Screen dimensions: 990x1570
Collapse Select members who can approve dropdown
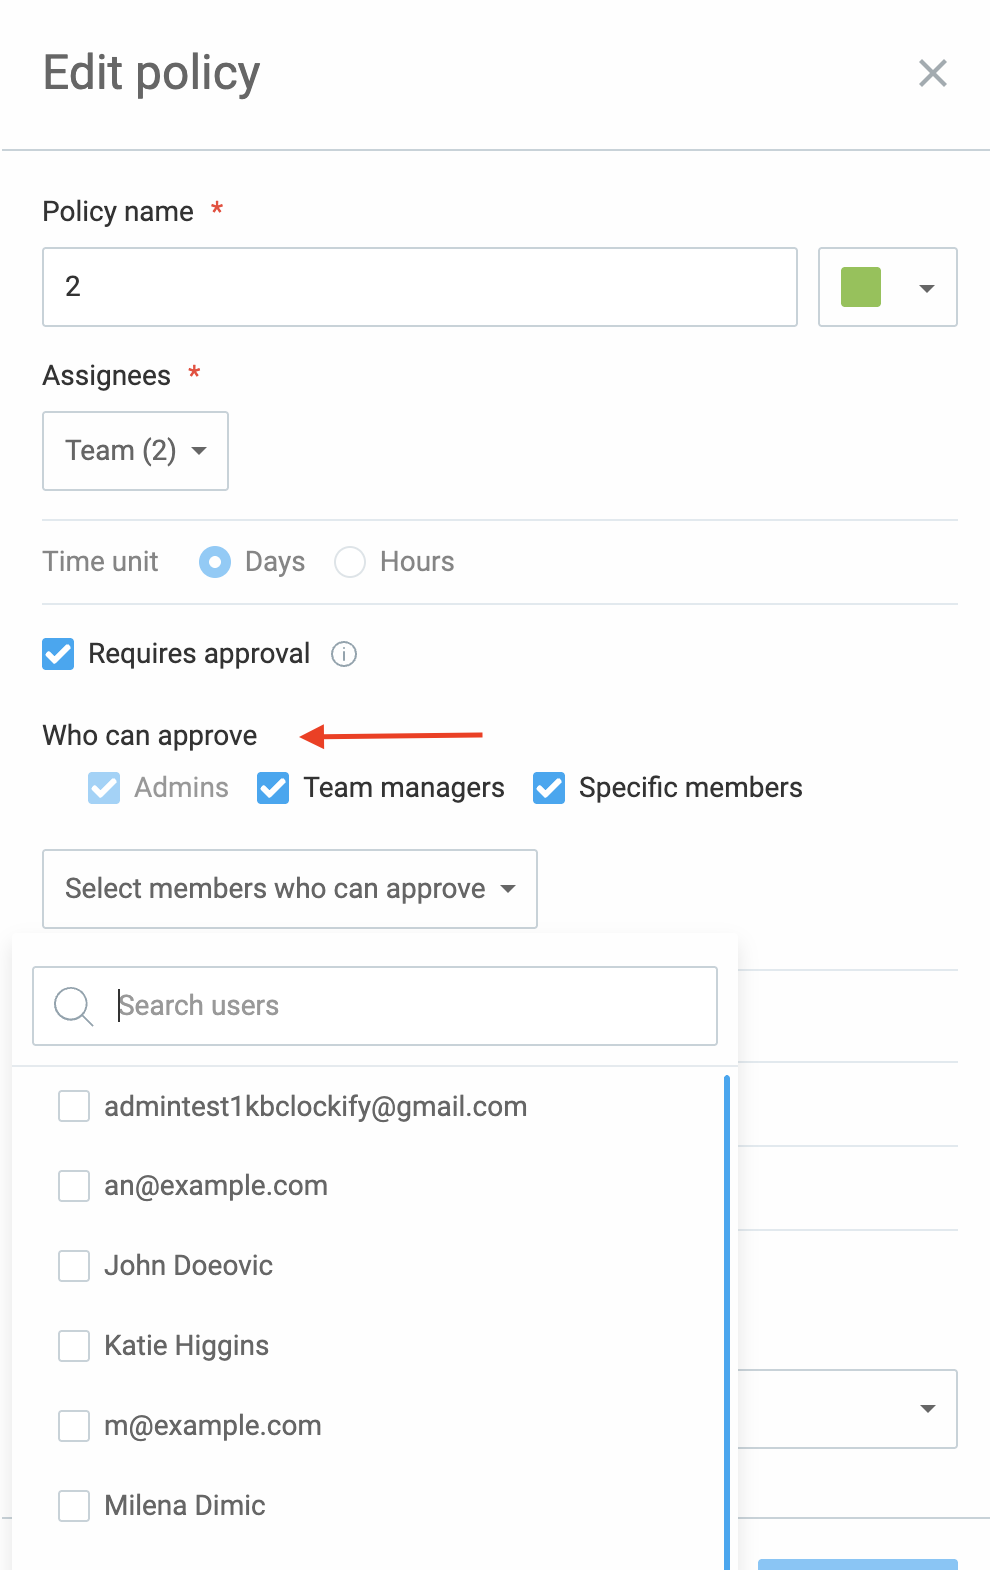click(x=290, y=889)
